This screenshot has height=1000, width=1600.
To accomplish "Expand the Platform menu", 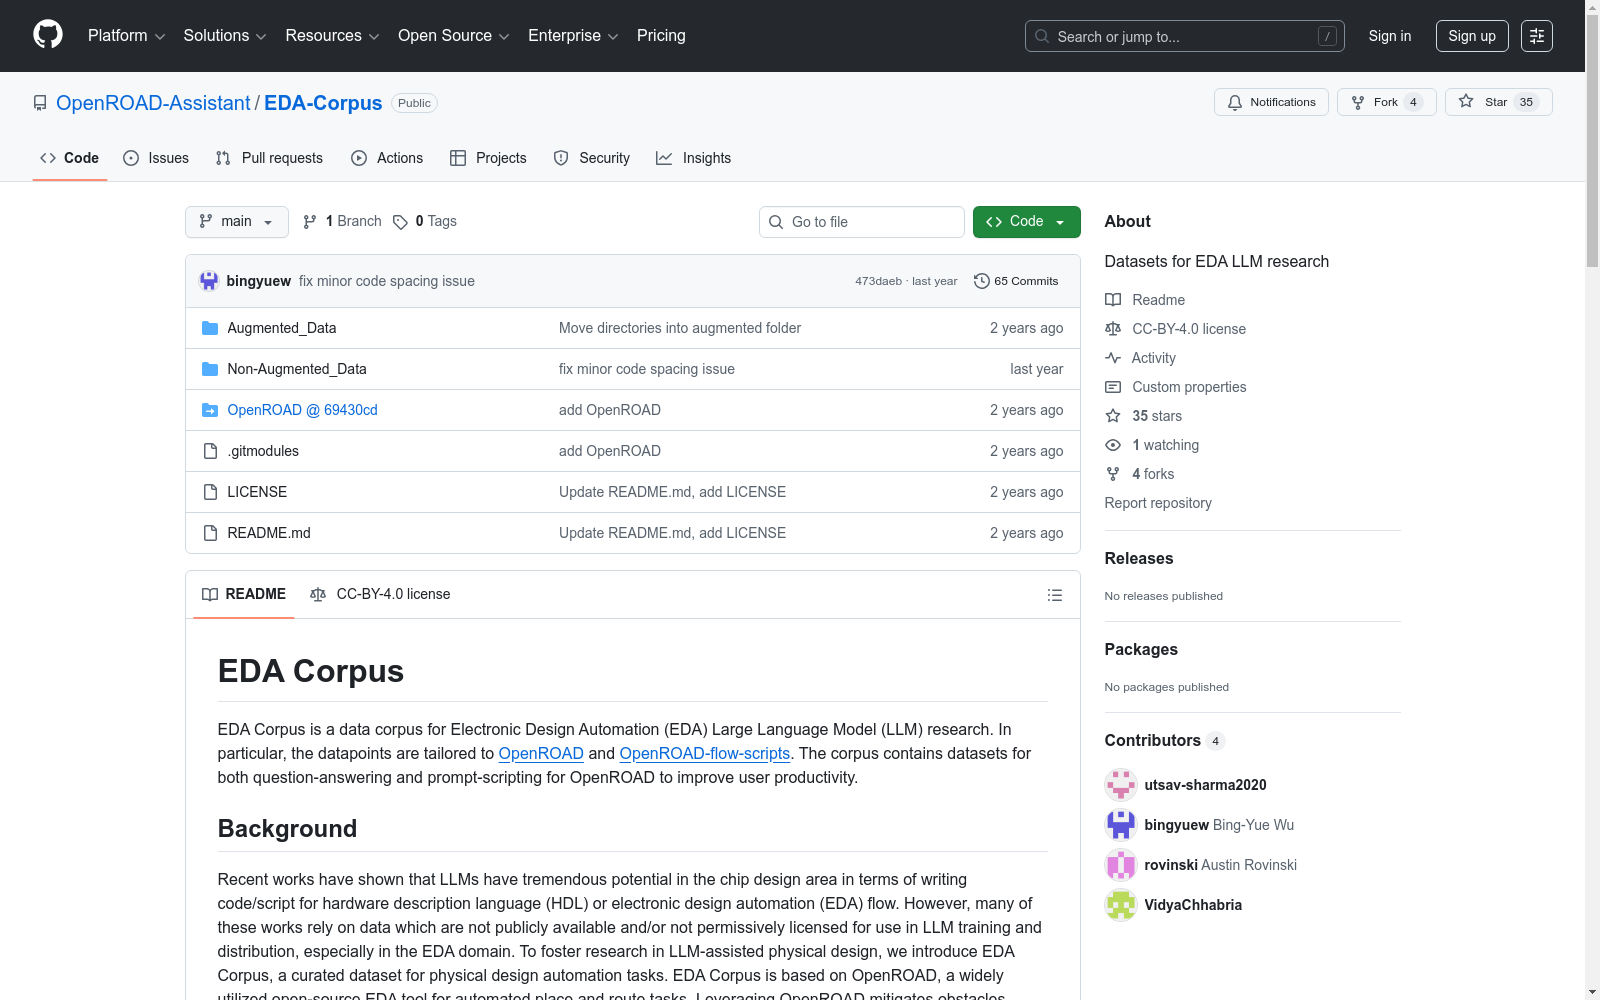I will click(x=126, y=36).
